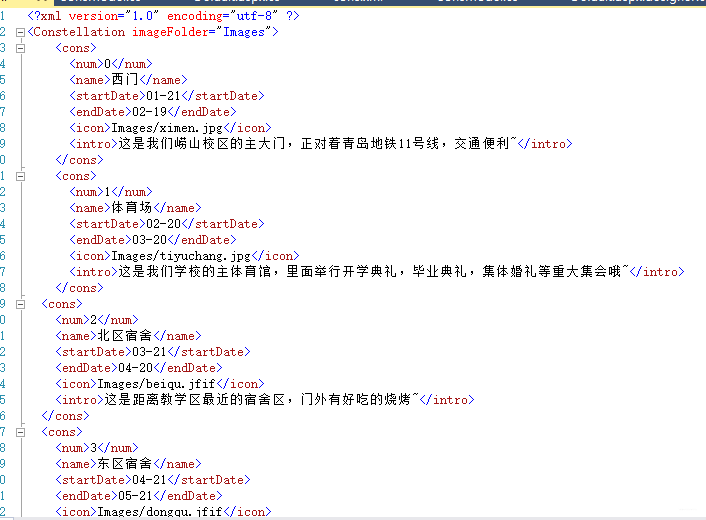Click the startDate value 03-21
Image resolution: width=706 pixels, height=520 pixels.
(x=149, y=352)
